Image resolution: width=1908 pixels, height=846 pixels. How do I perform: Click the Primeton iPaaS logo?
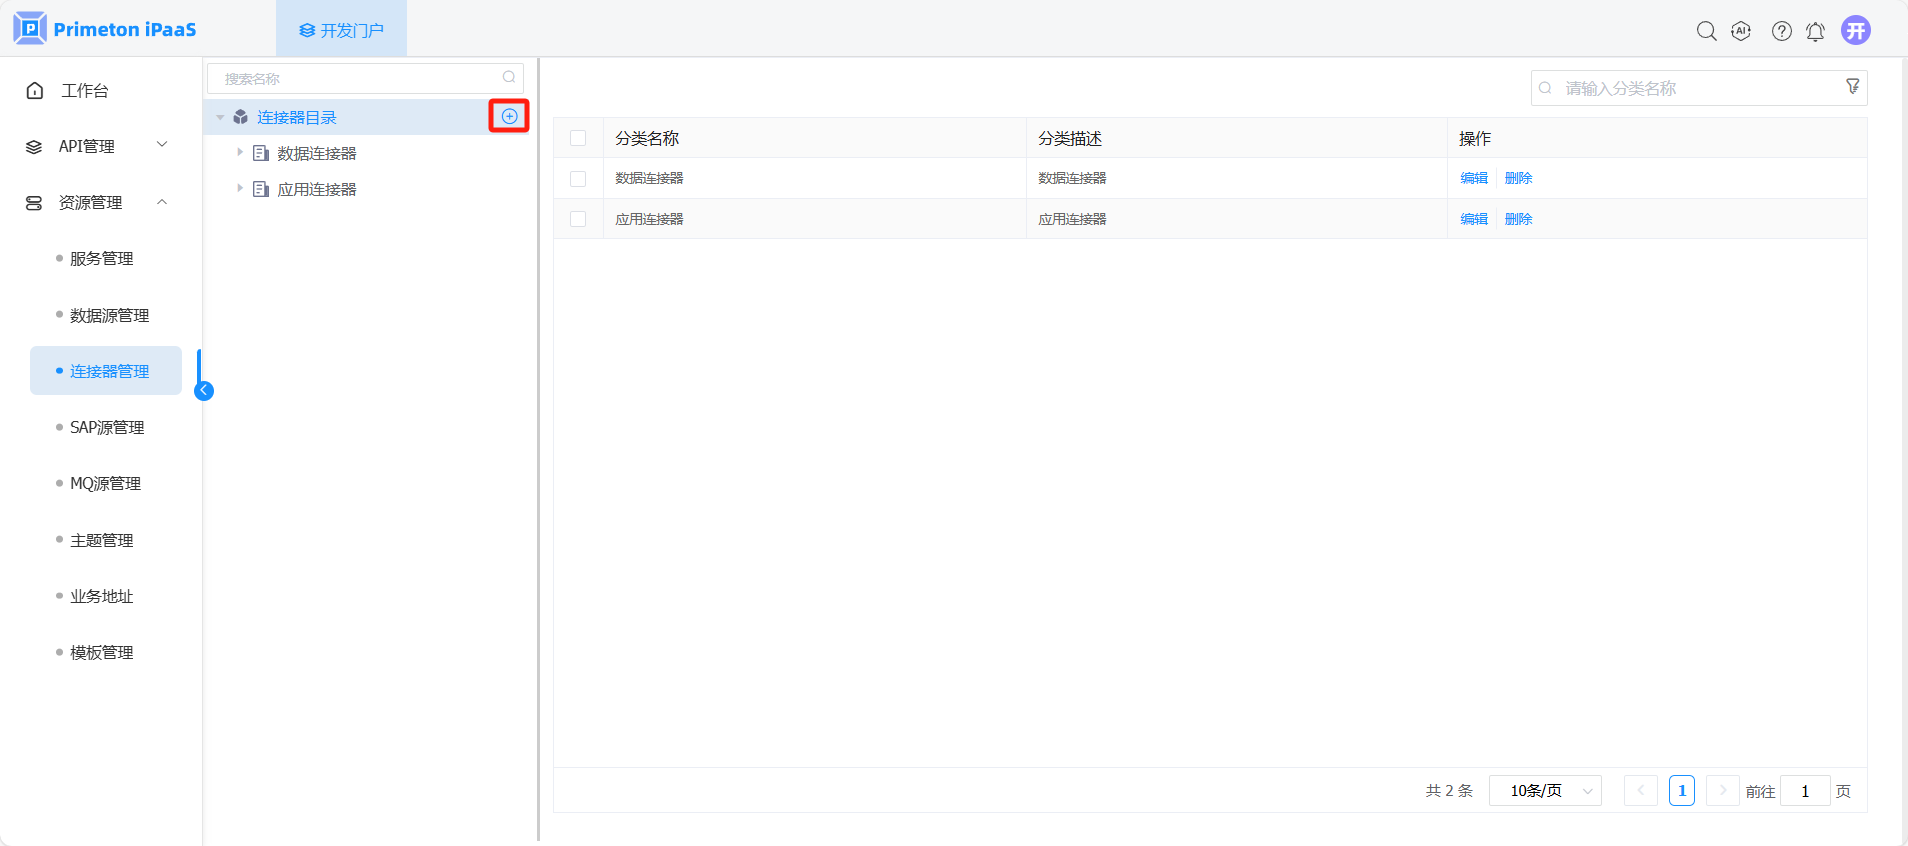[x=105, y=29]
